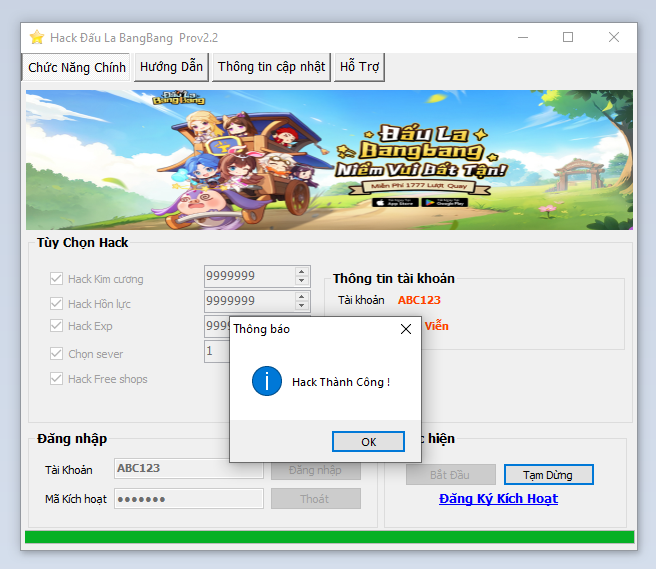Focus the Mã Kích hoạt password field
The image size is (656, 569).
(189, 499)
